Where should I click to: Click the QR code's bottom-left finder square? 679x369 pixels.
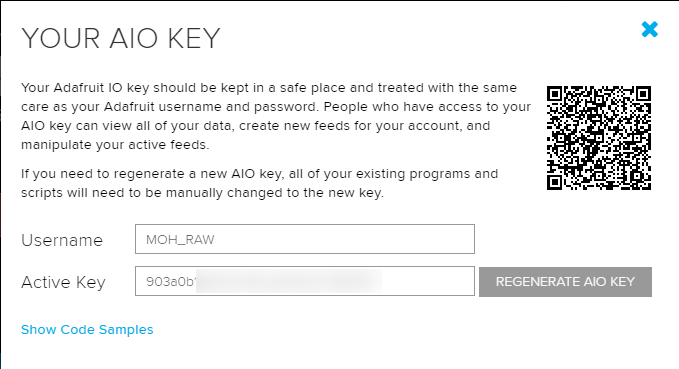tap(555, 182)
